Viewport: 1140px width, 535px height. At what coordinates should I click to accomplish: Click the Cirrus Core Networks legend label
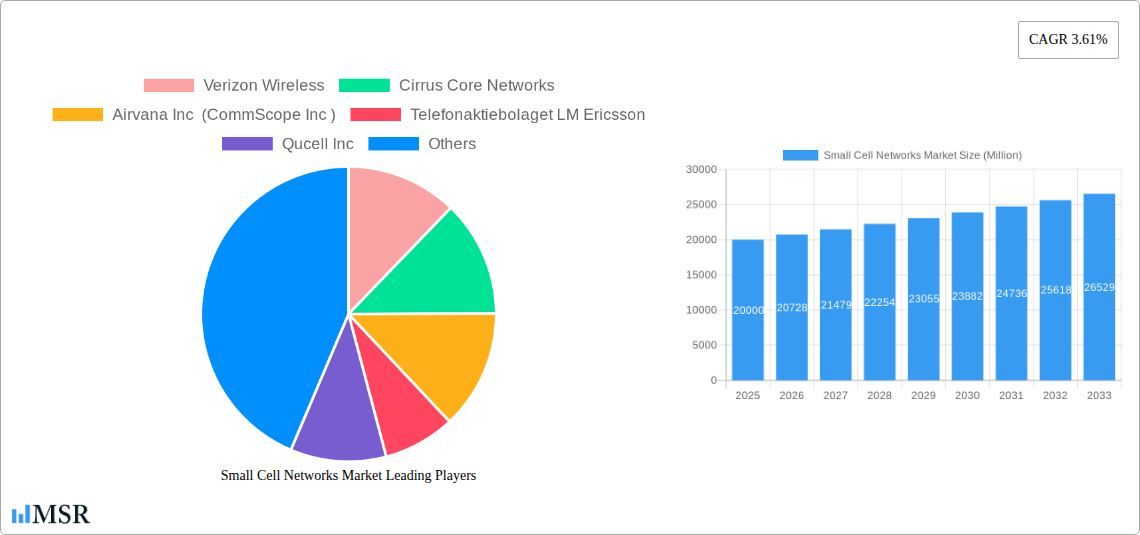(477, 86)
